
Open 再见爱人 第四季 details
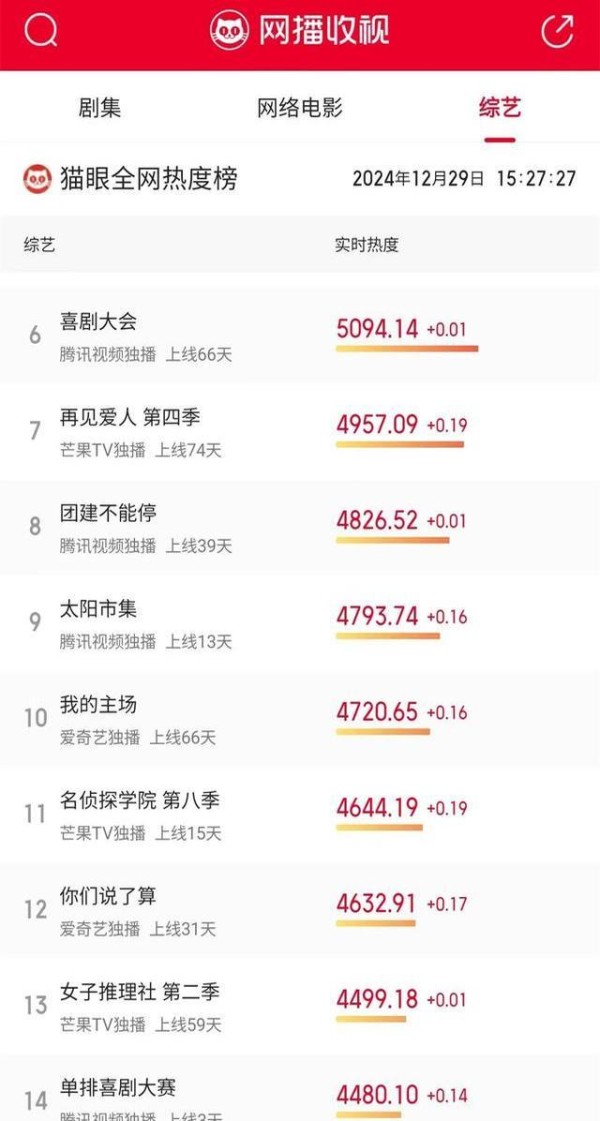(x=130, y=417)
